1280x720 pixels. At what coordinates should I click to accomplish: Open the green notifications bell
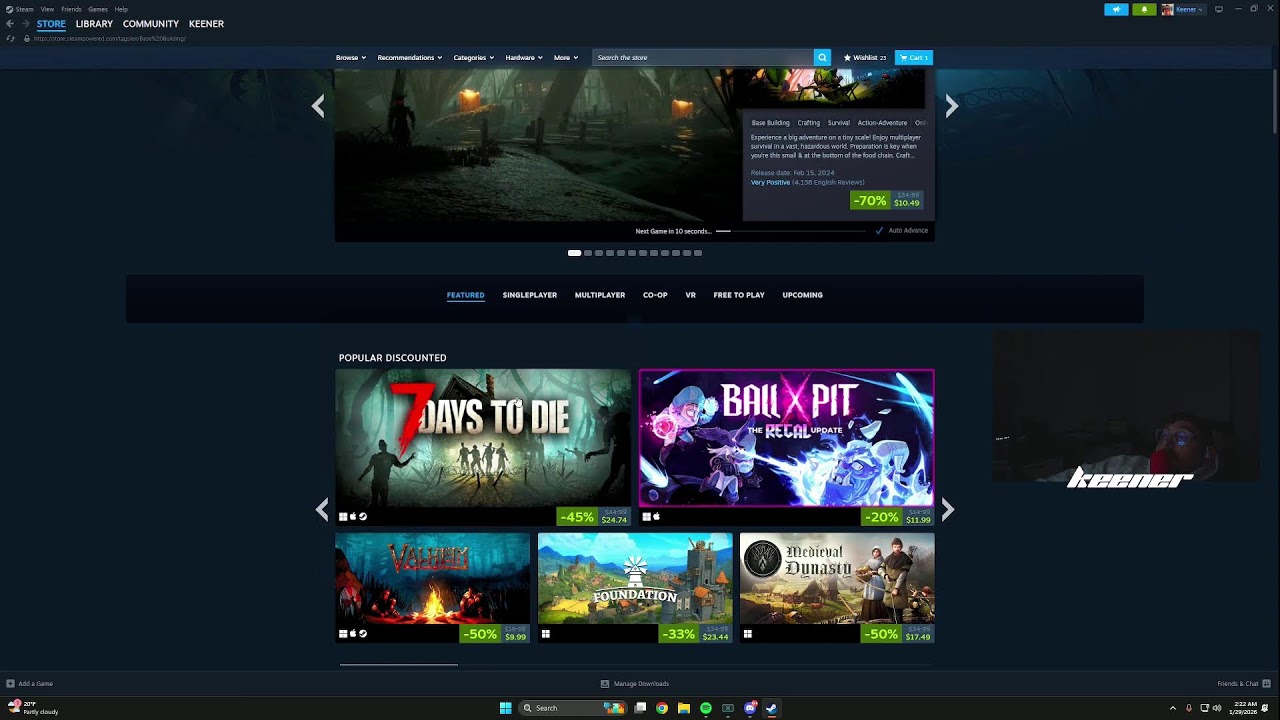click(1144, 9)
